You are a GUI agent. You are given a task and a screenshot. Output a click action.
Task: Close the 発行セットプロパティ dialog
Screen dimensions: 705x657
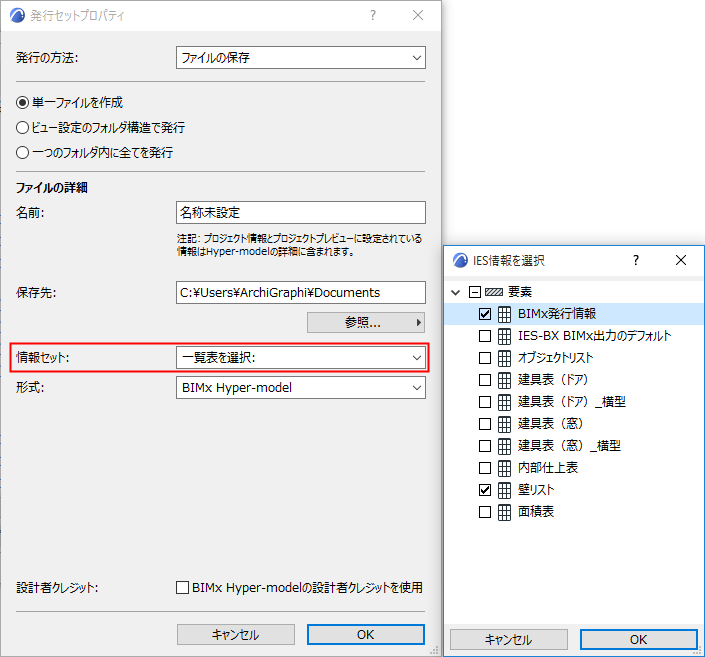pyautogui.click(x=418, y=15)
